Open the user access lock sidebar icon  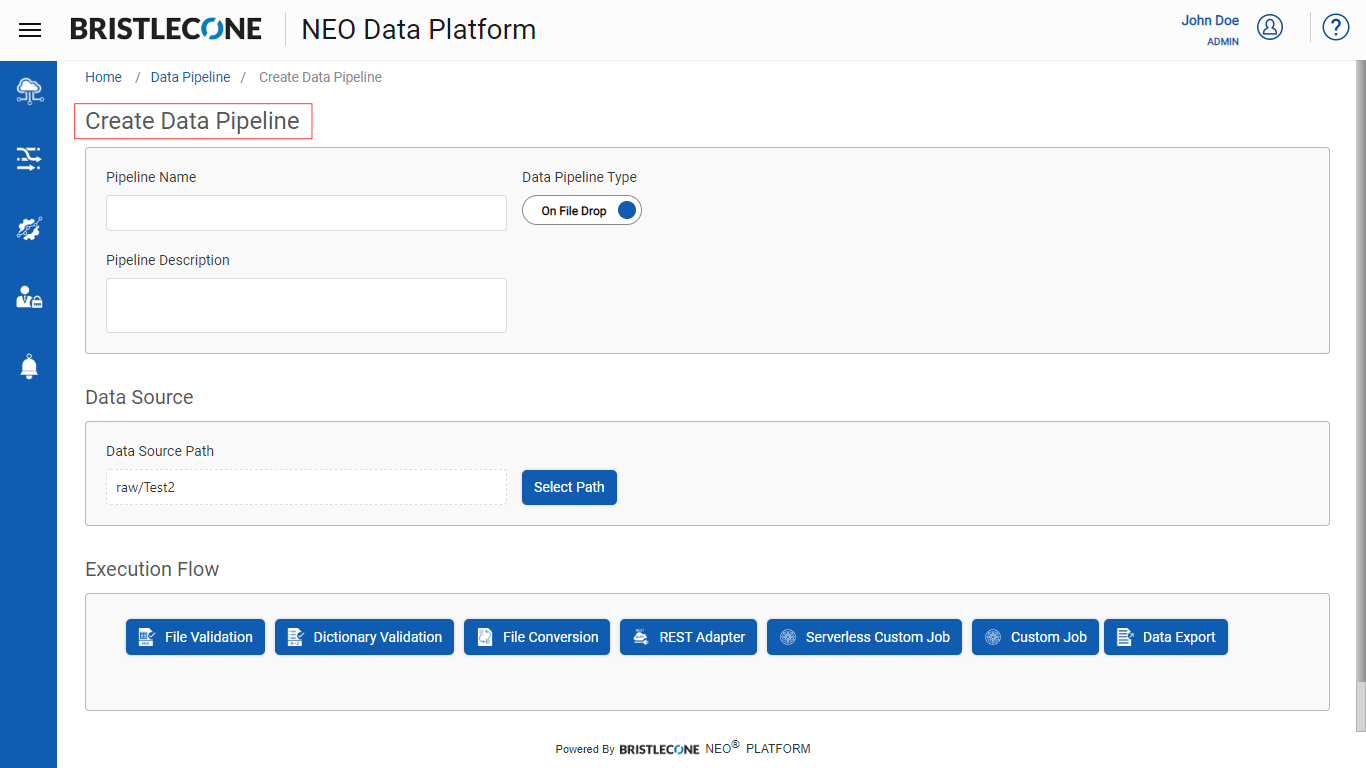coord(29,297)
